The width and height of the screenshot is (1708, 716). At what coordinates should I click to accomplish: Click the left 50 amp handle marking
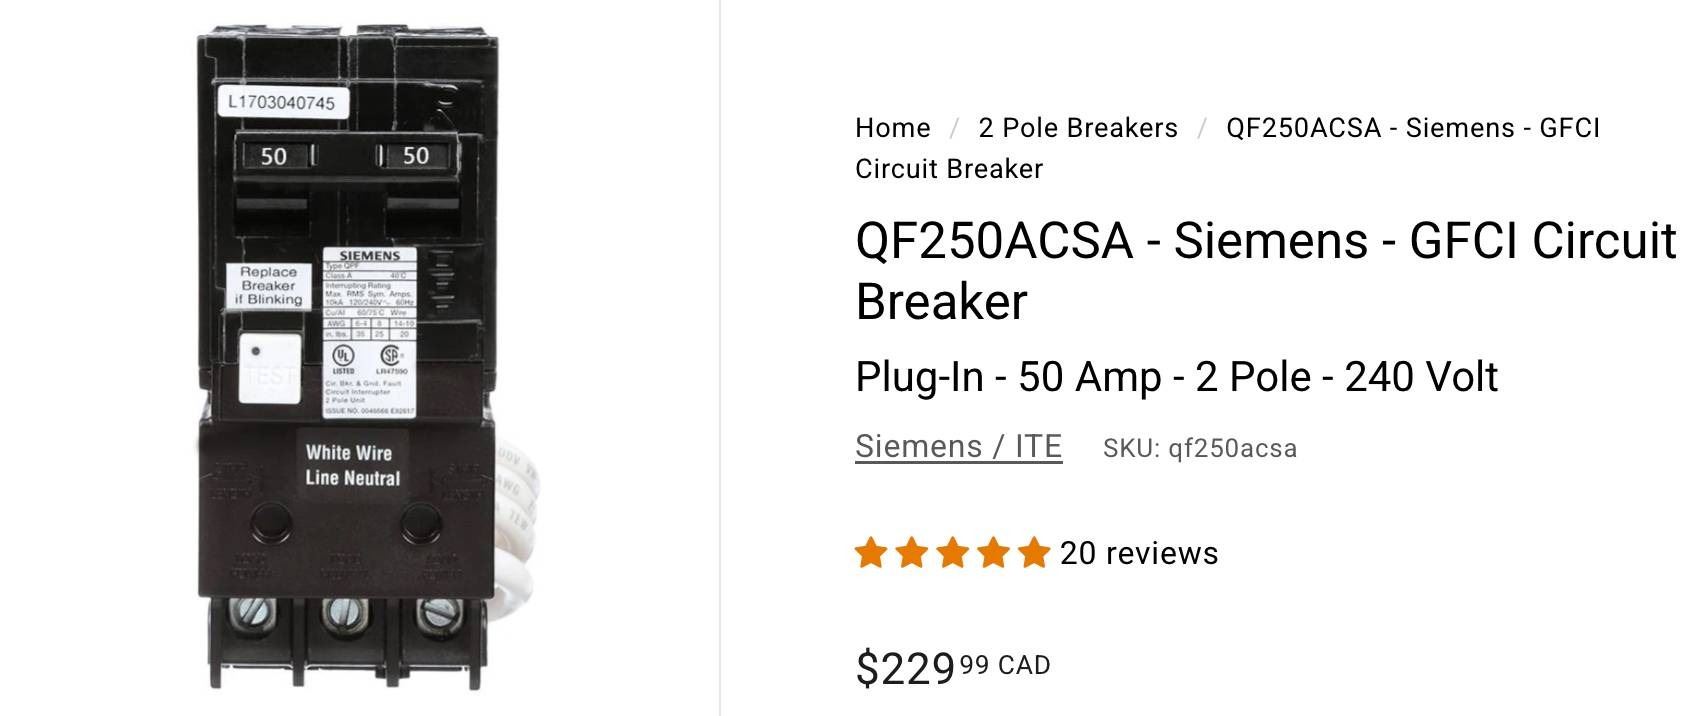click(273, 156)
